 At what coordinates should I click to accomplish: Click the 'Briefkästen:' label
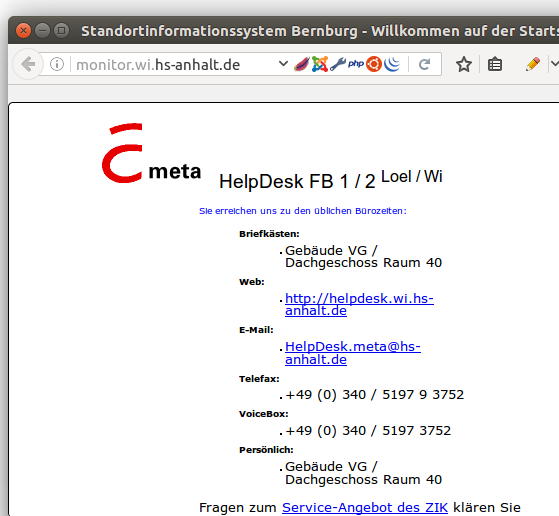(269, 234)
